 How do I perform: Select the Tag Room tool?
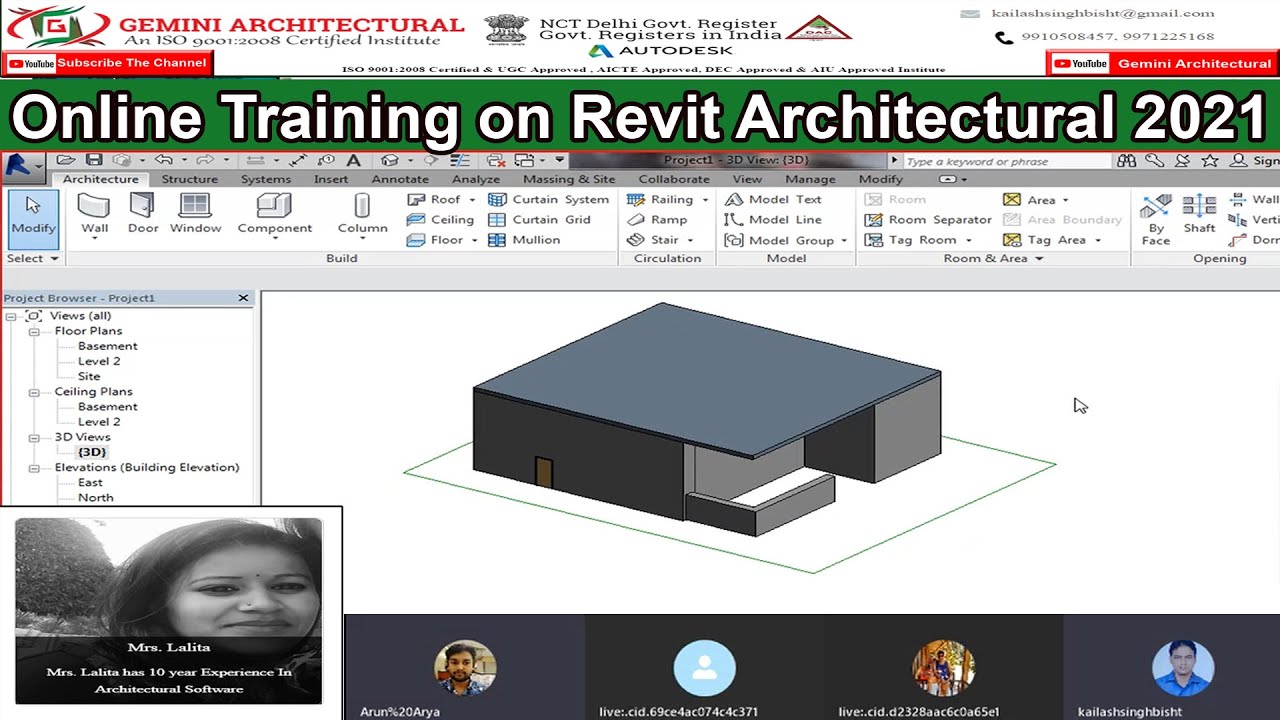[917, 240]
